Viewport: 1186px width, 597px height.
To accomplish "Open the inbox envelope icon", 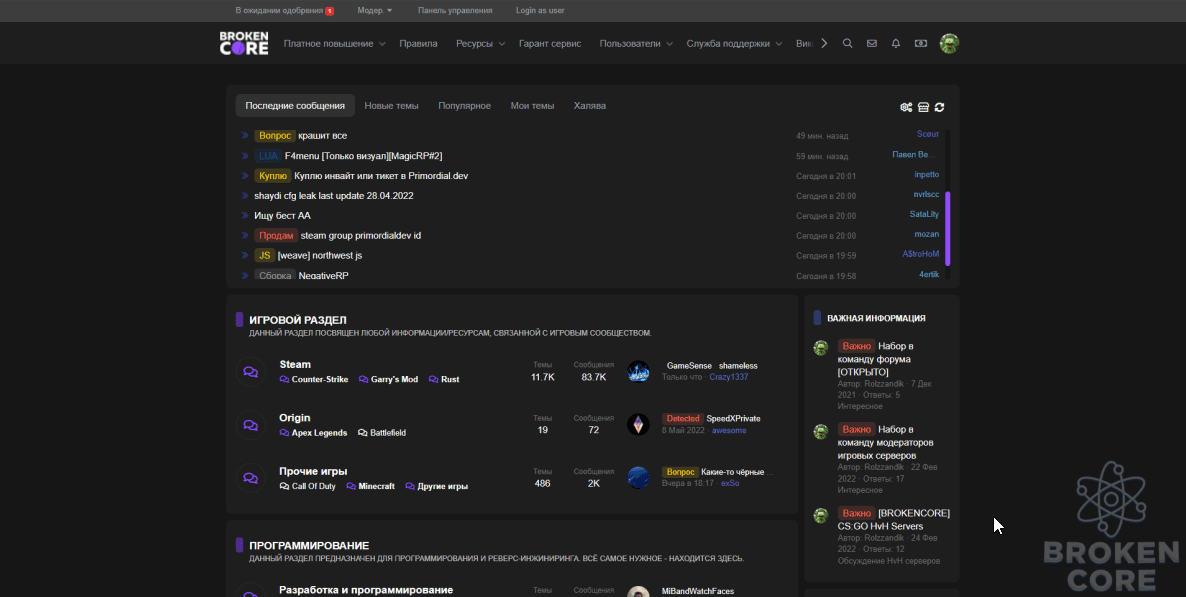I will tap(871, 44).
